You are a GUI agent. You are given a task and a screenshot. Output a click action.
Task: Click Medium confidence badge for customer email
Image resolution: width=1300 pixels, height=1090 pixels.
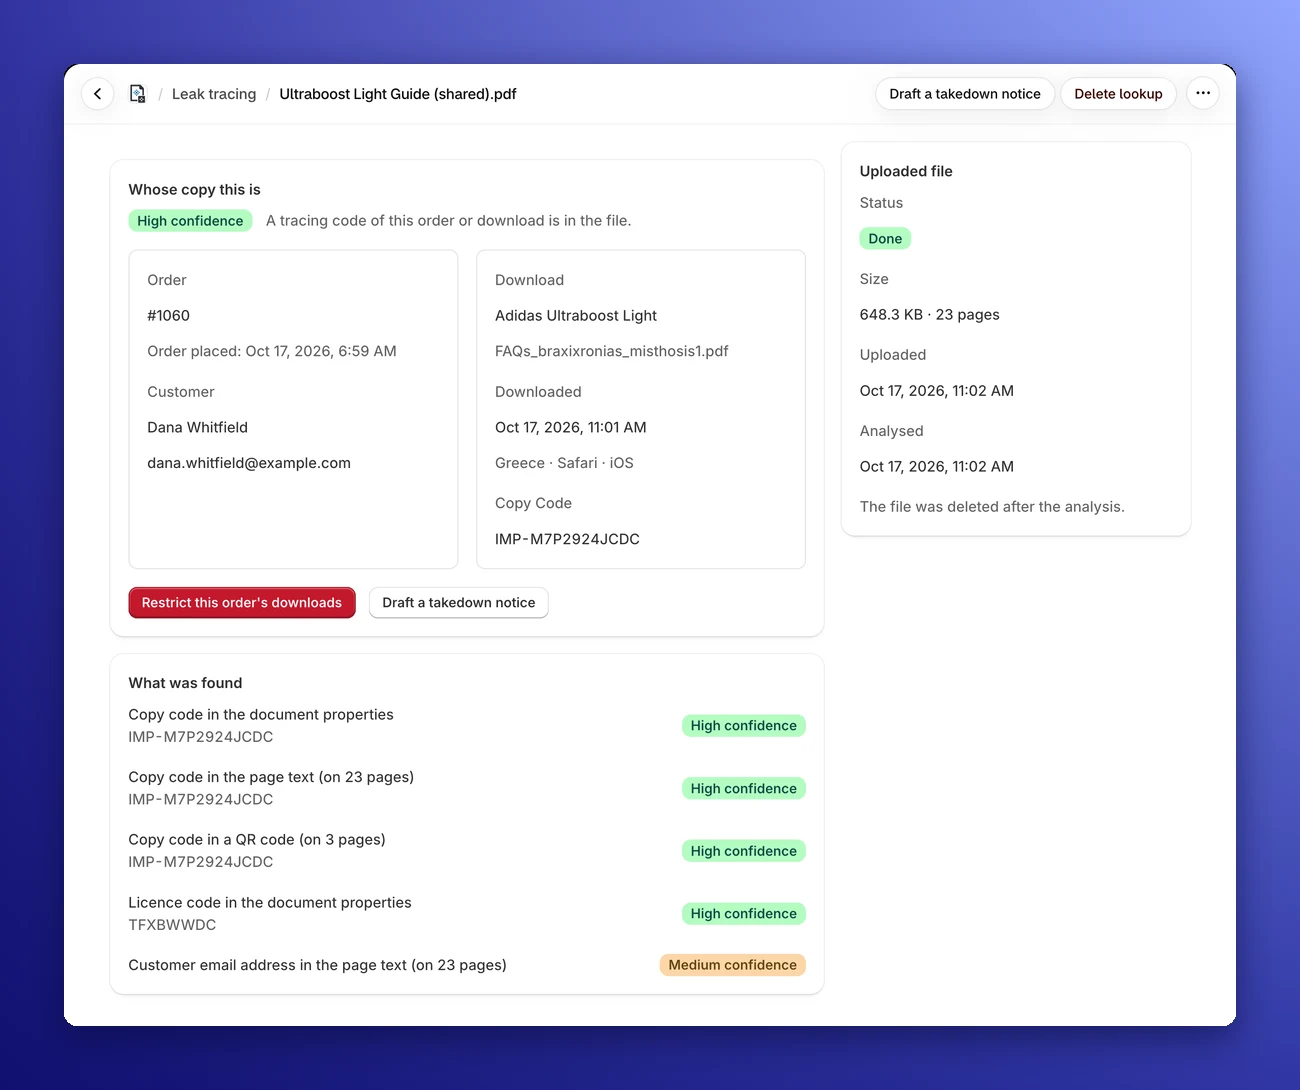(732, 965)
